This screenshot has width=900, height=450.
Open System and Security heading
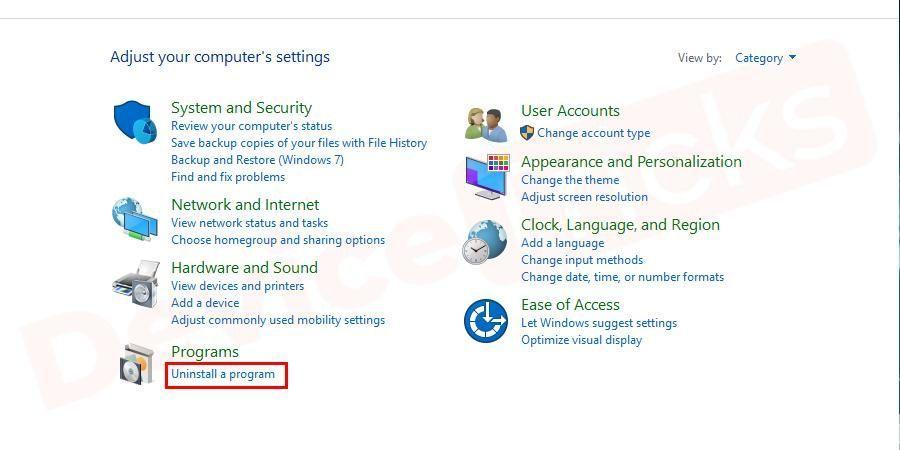tap(241, 108)
